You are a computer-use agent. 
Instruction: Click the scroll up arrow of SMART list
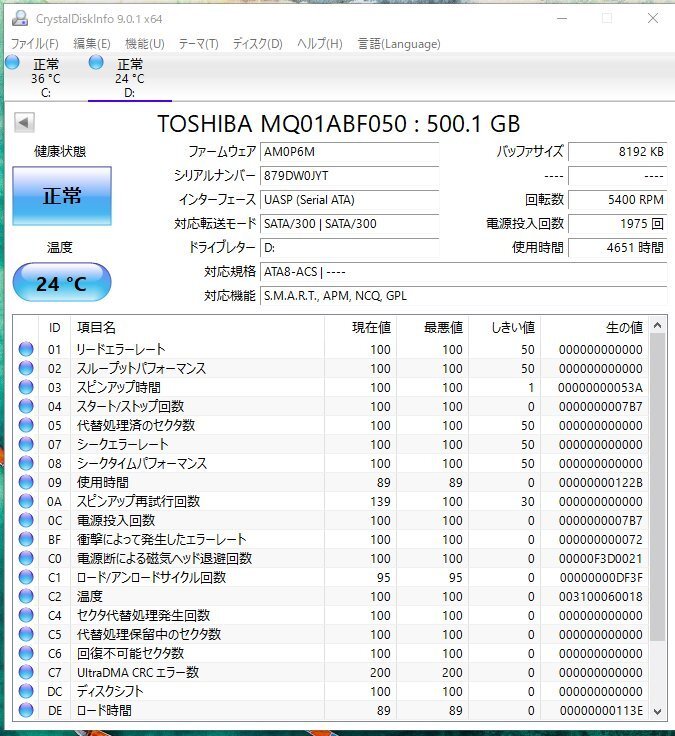point(658,325)
